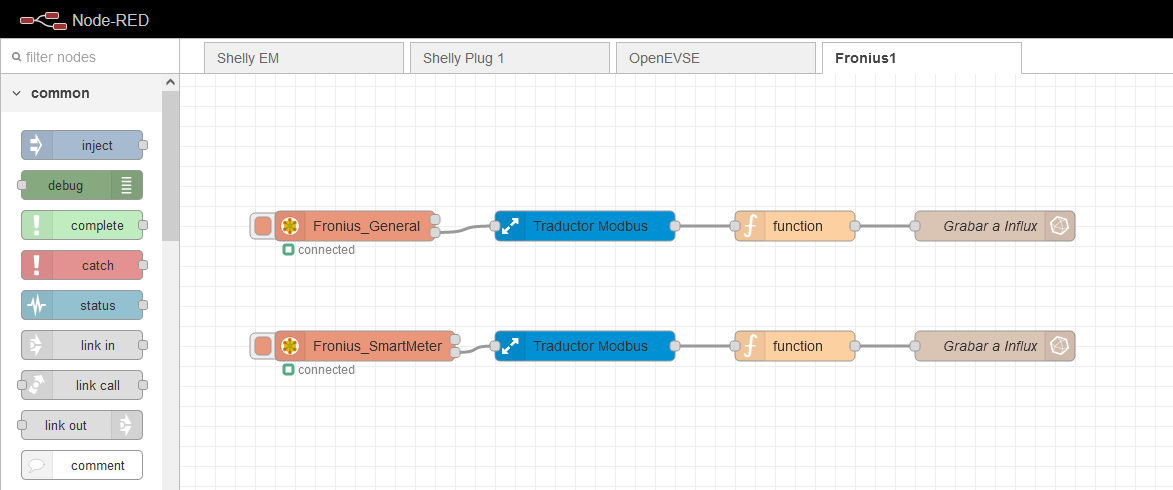Screen dimensions: 1173x490
Task: Select the Fronius_General node label
Action: 367,226
